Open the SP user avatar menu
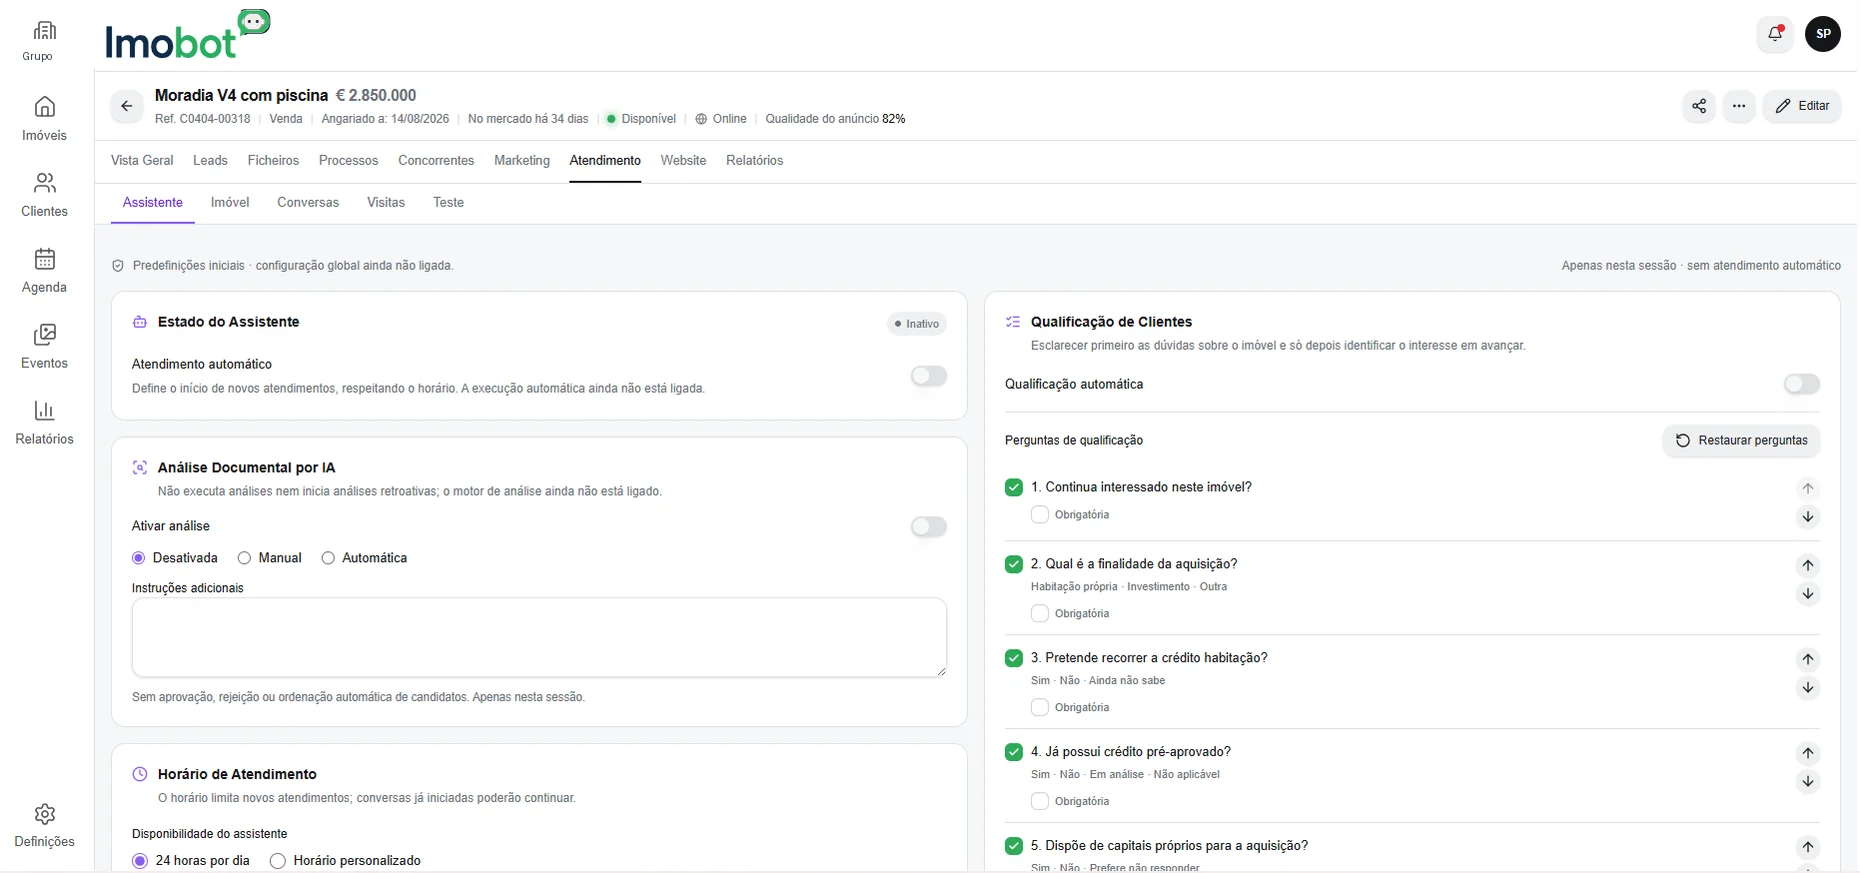Screen dimensions: 1860x873 1823,33
